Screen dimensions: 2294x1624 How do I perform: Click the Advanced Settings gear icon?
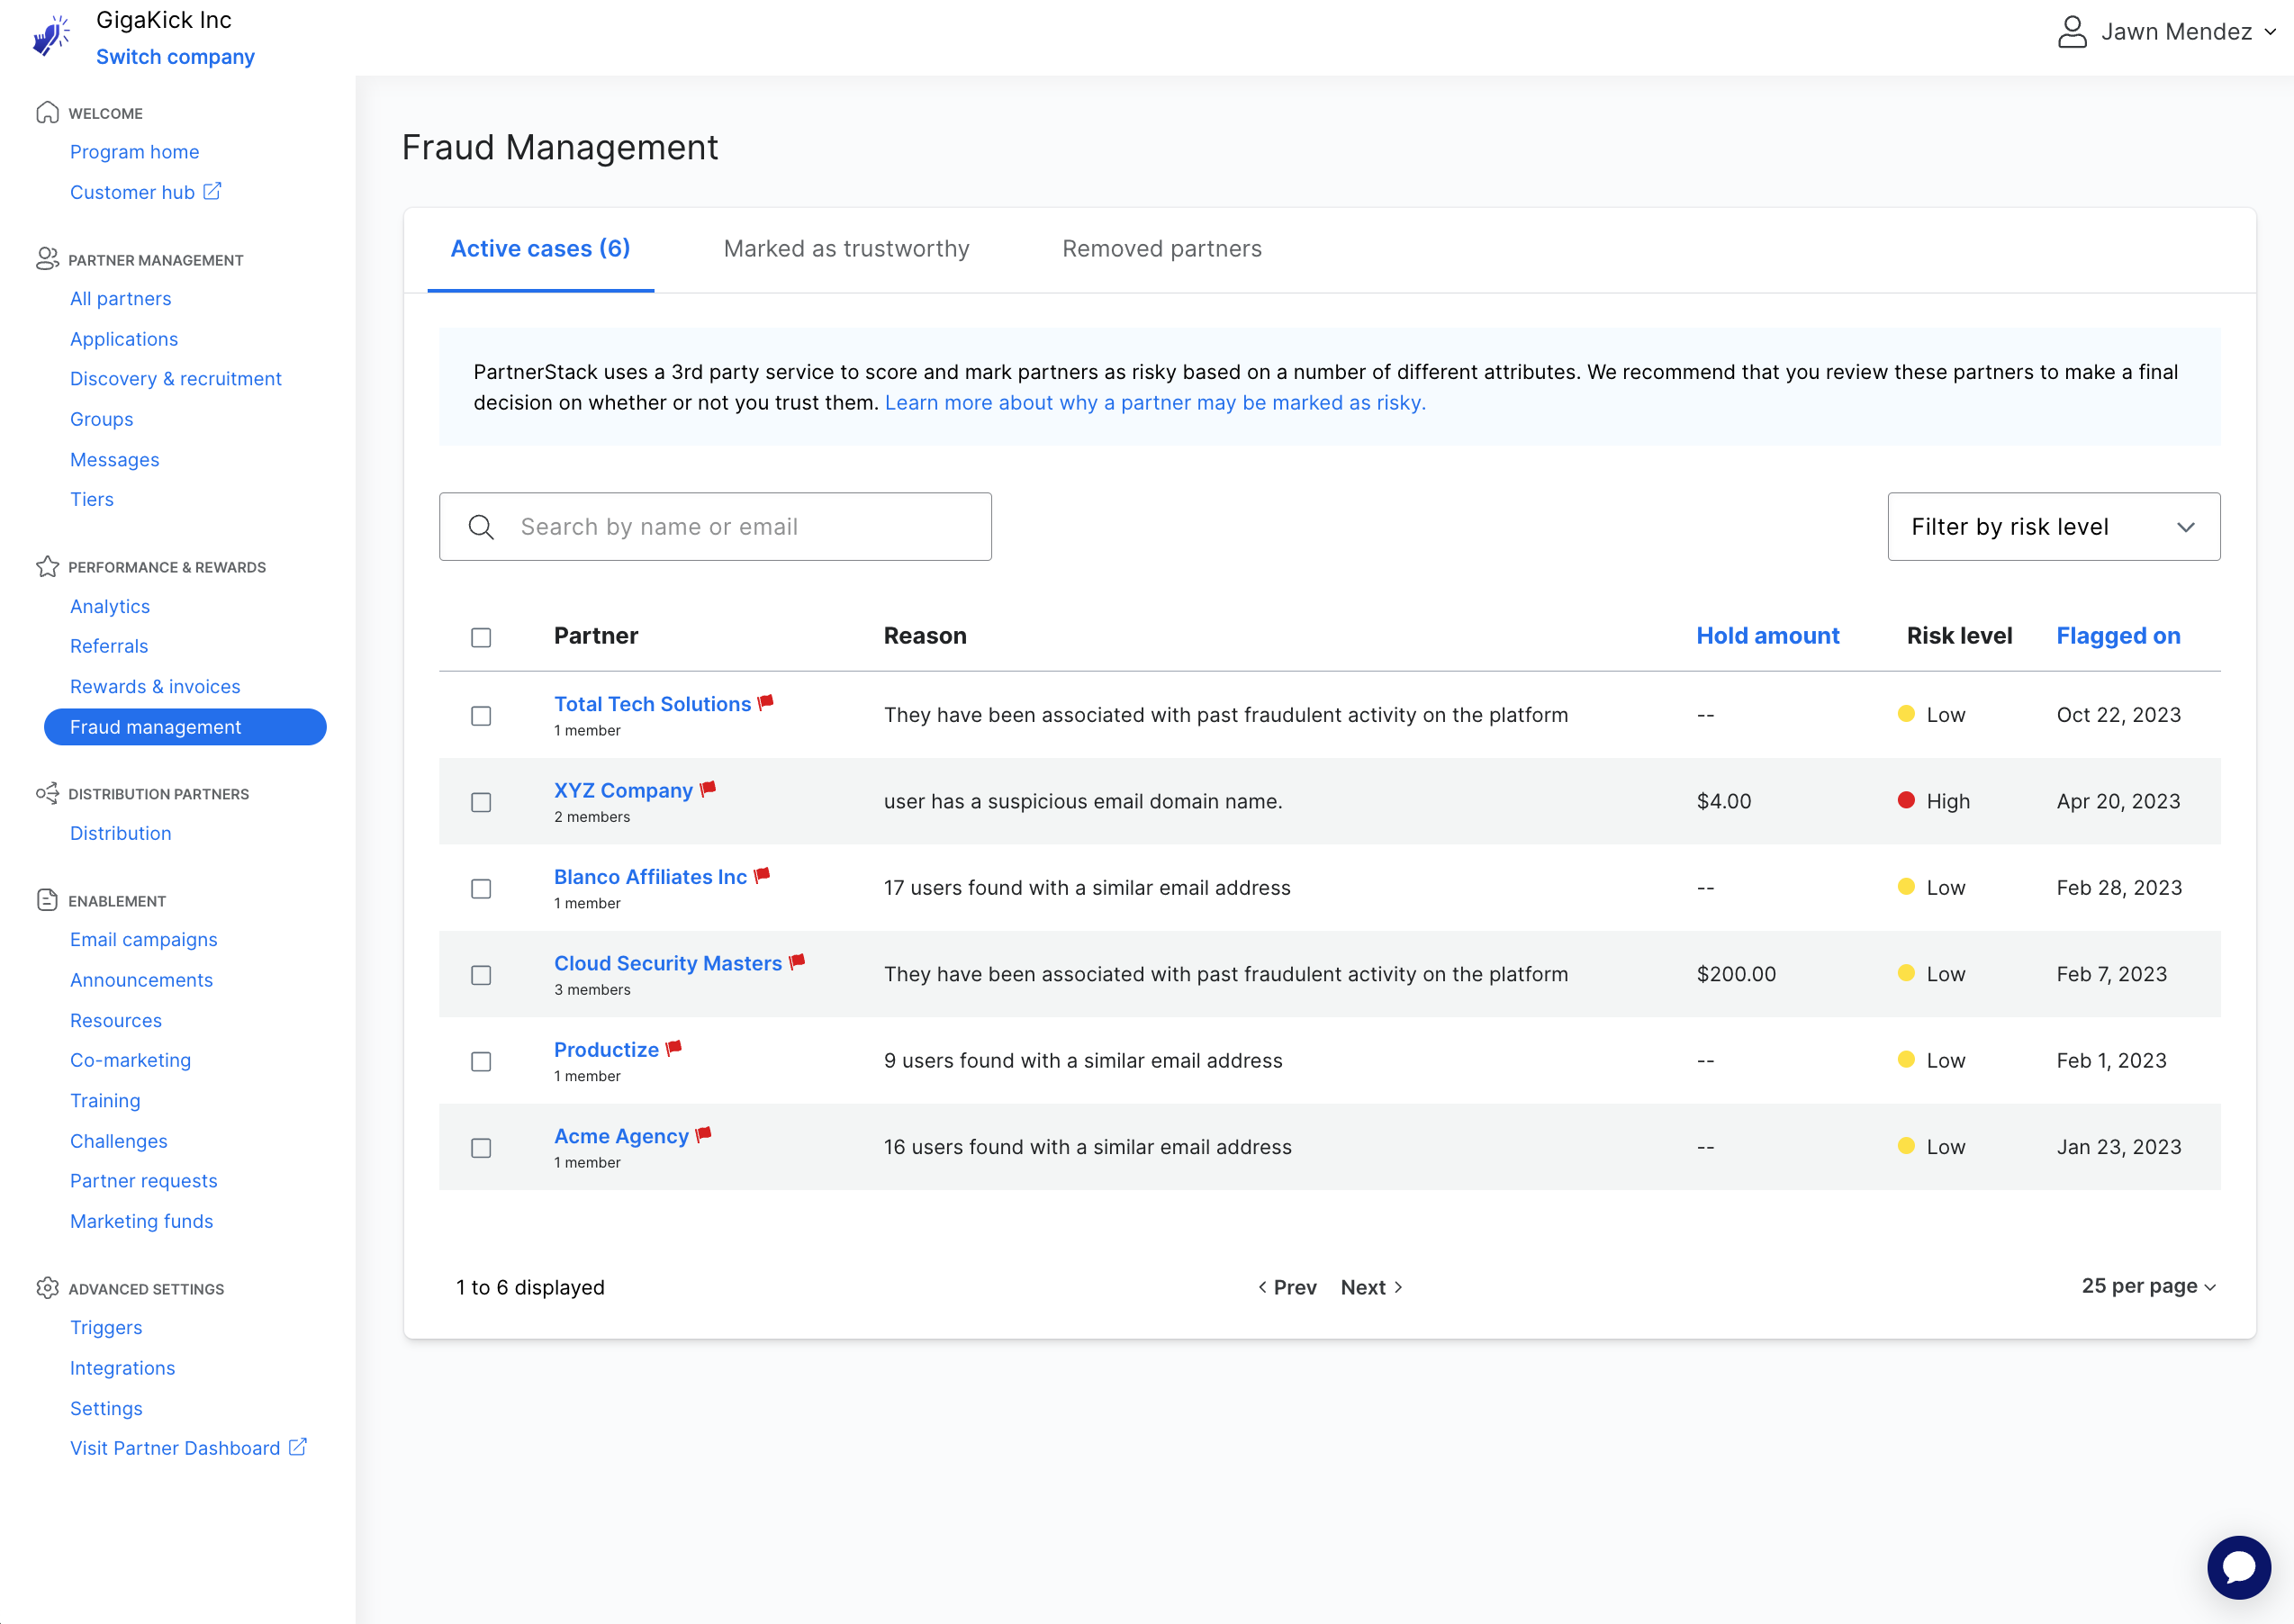point(48,1288)
